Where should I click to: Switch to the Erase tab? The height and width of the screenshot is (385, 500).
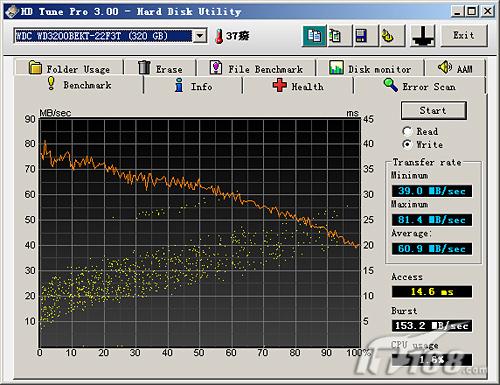click(160, 68)
